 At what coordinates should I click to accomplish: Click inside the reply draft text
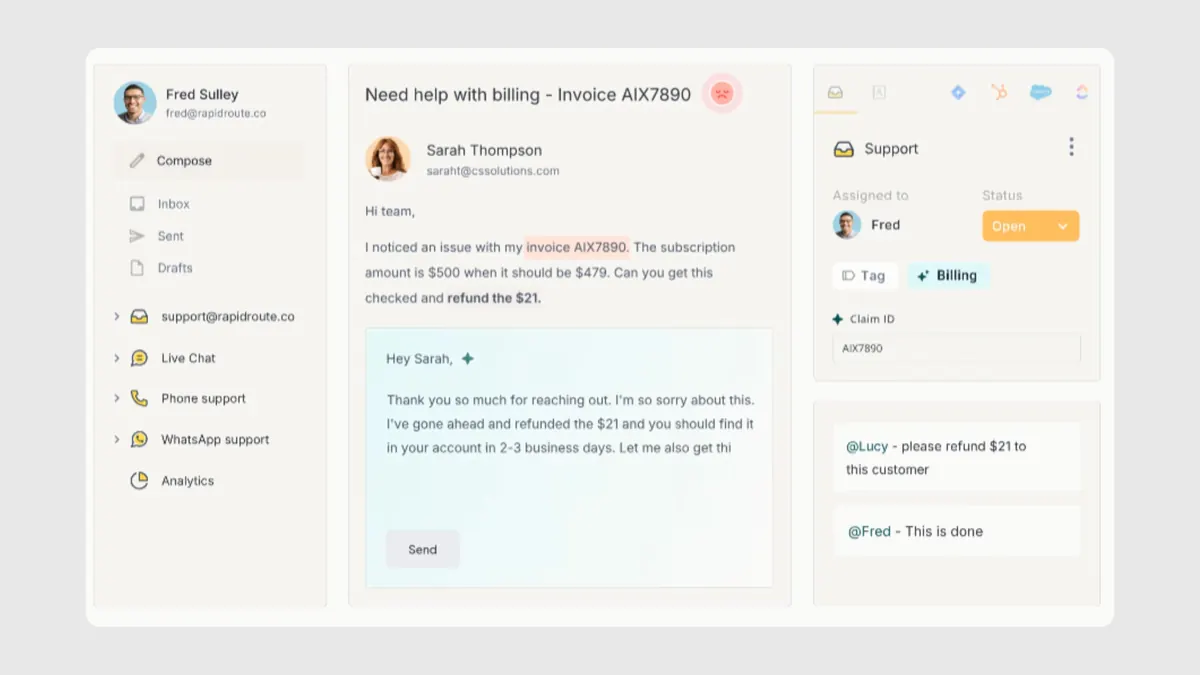coord(570,423)
